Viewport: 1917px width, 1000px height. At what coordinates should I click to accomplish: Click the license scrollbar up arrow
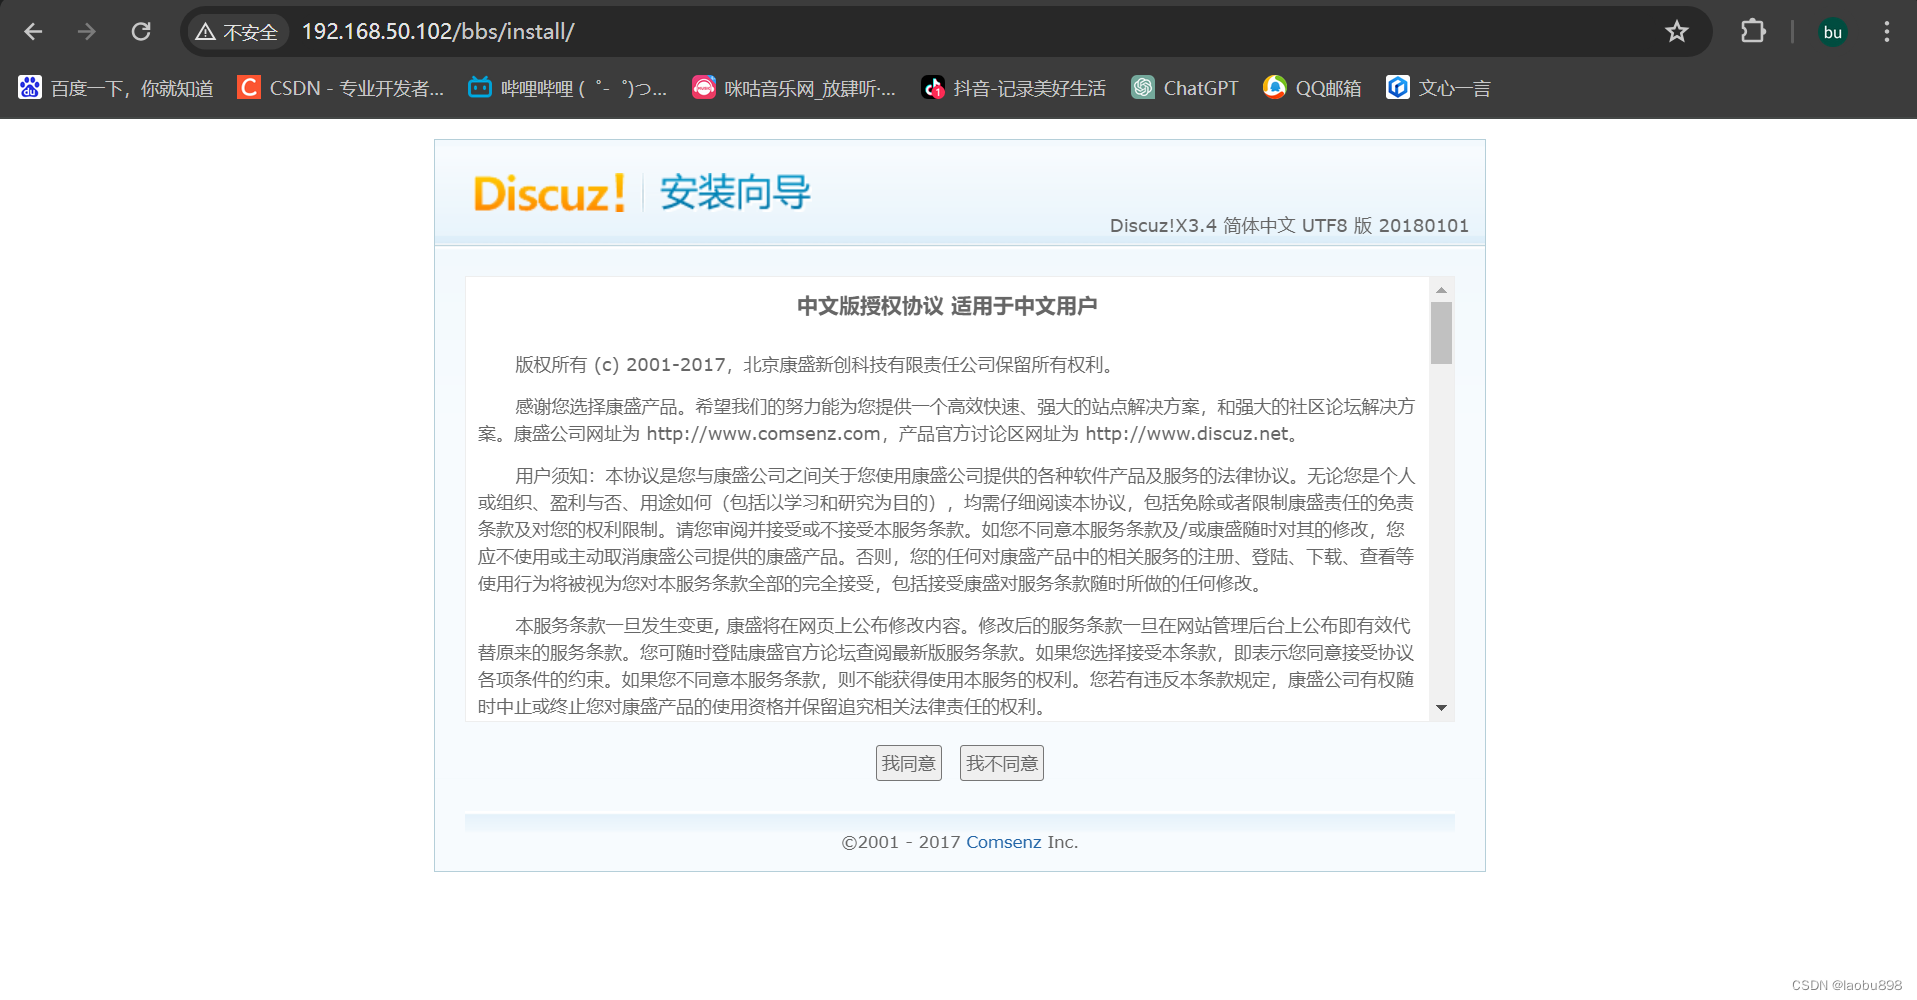1441,289
